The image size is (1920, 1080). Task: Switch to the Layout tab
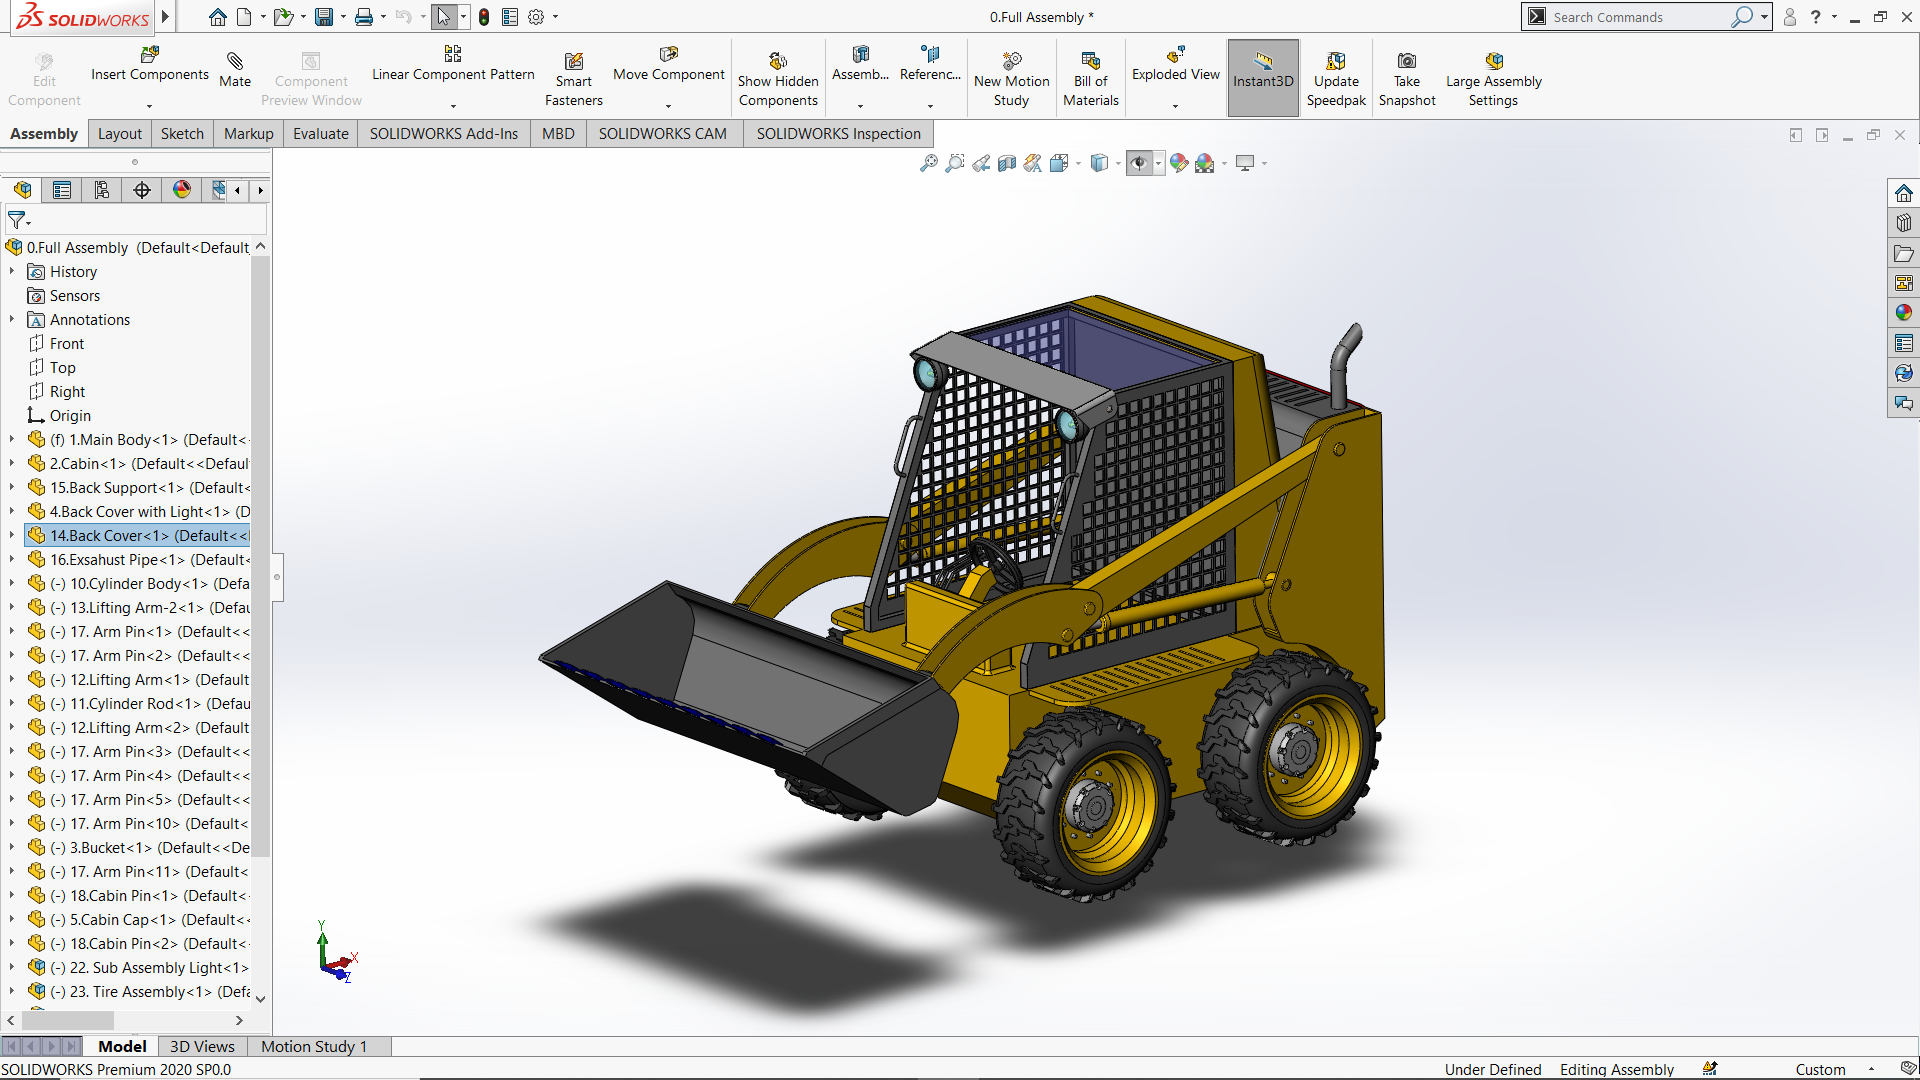[120, 134]
